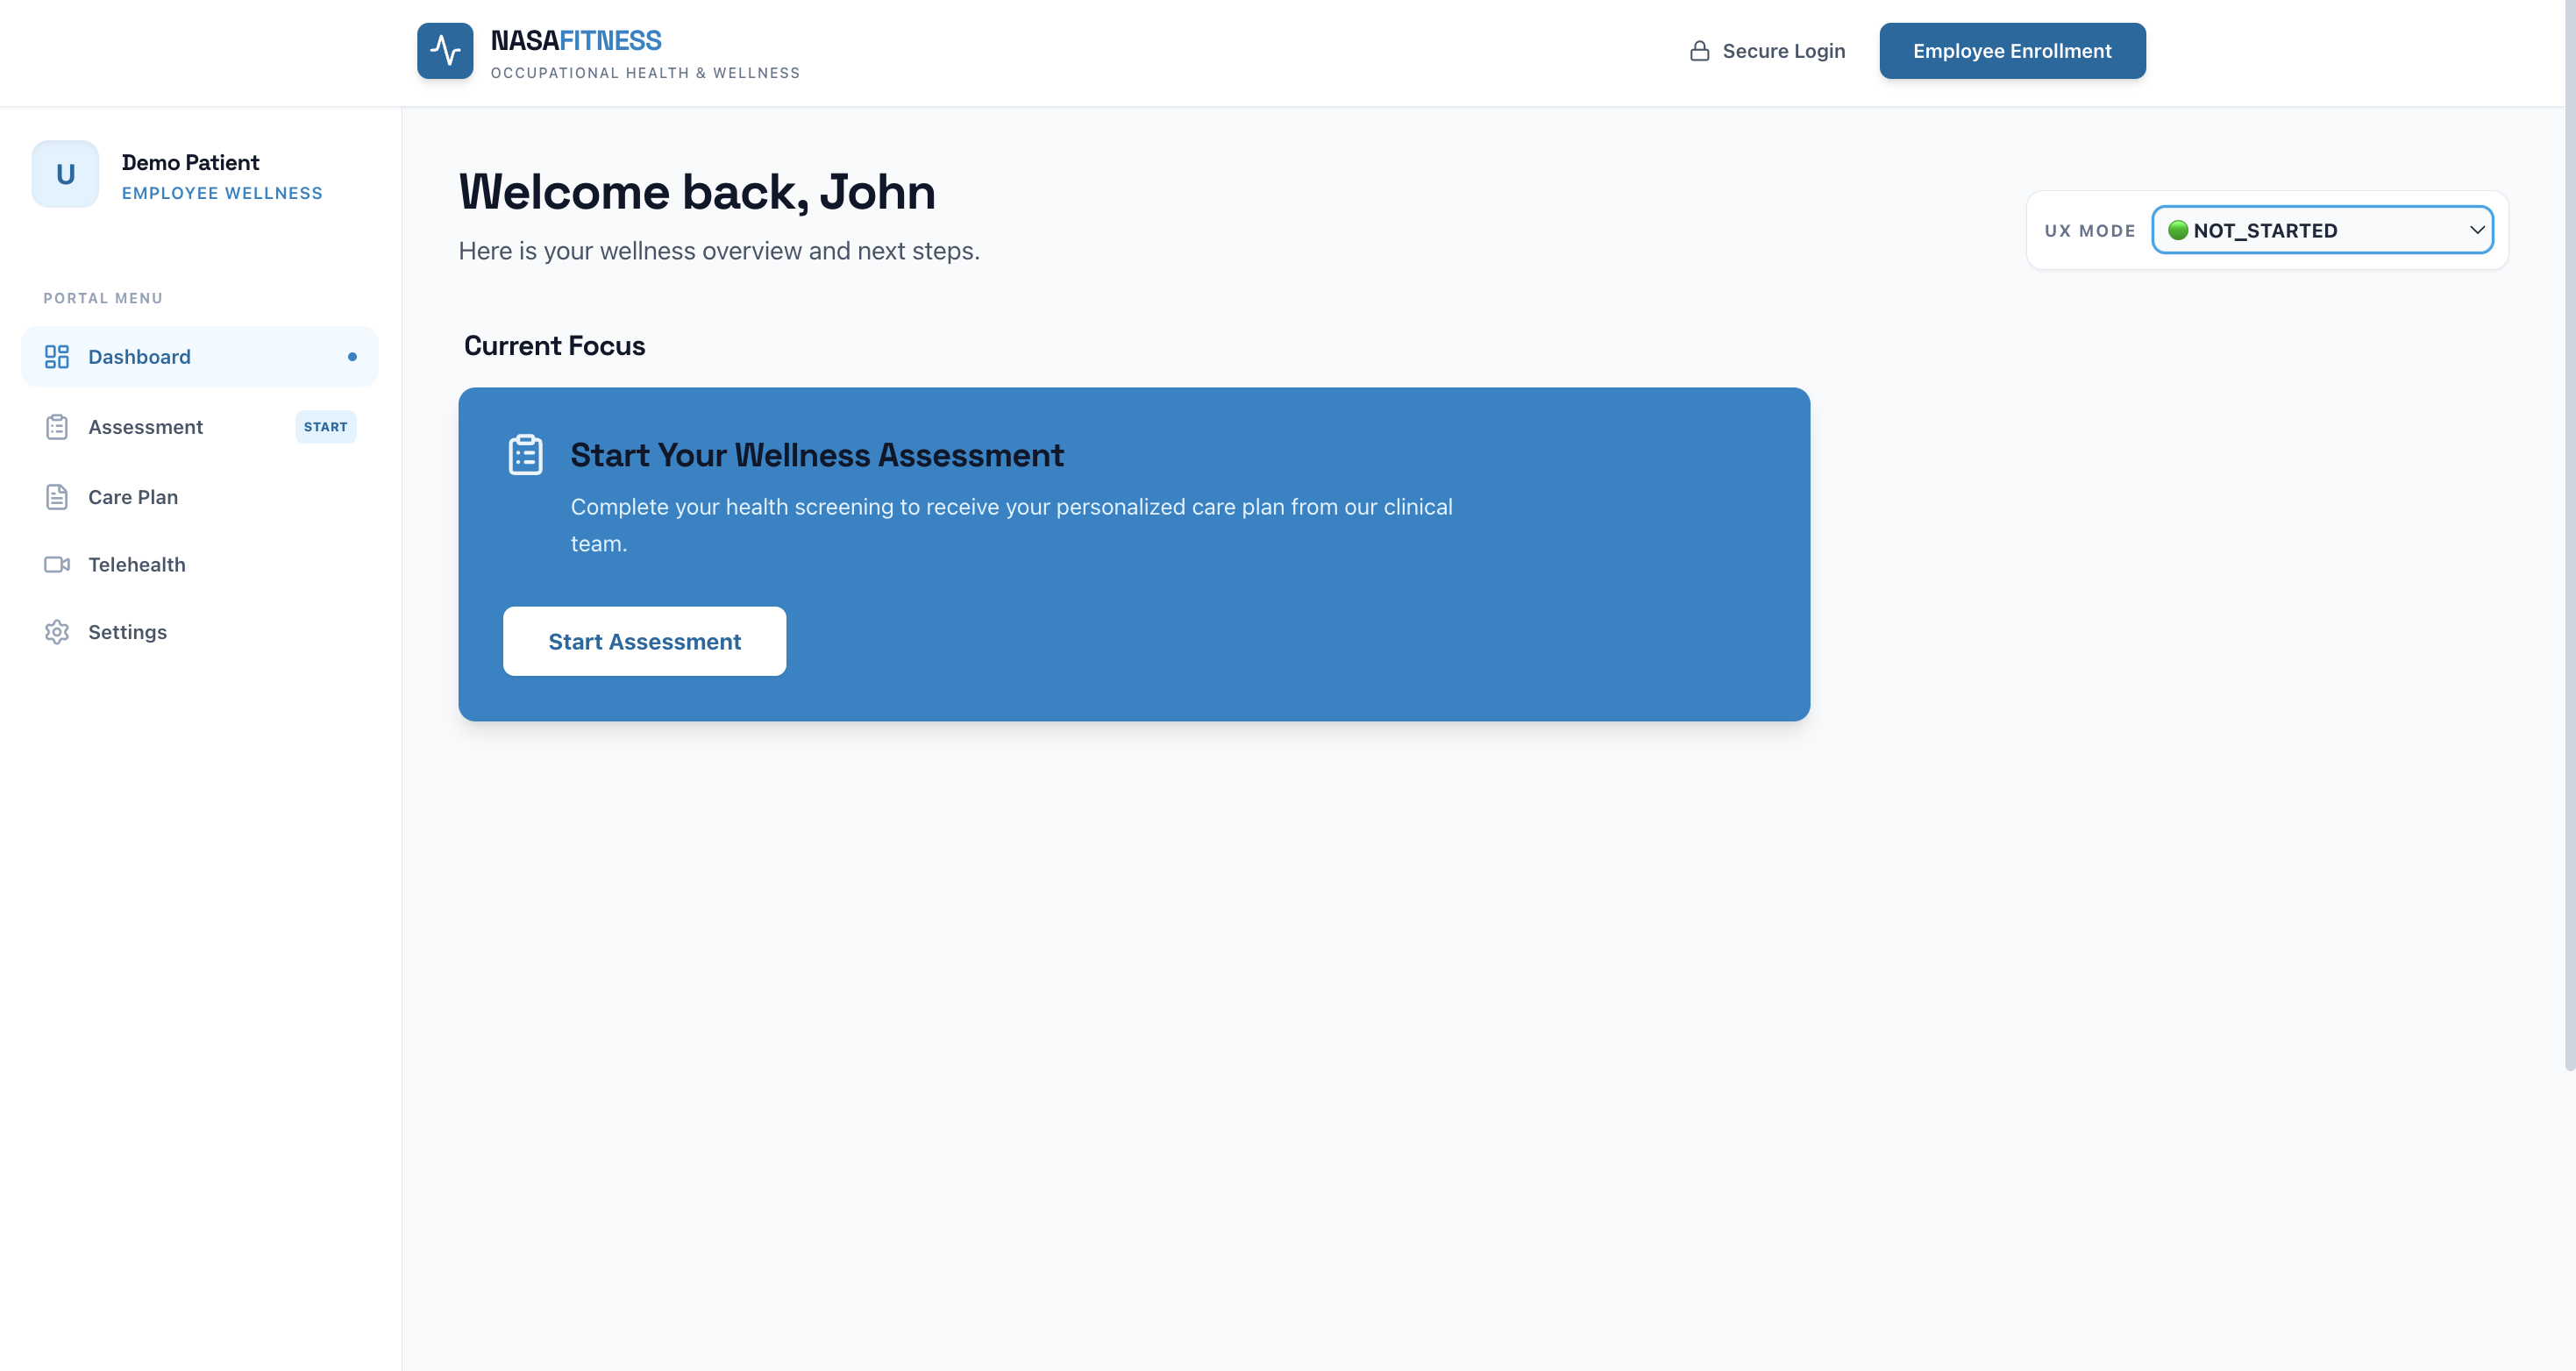Open the UX Mode NOT_STARTED dropdown

pos(2322,230)
